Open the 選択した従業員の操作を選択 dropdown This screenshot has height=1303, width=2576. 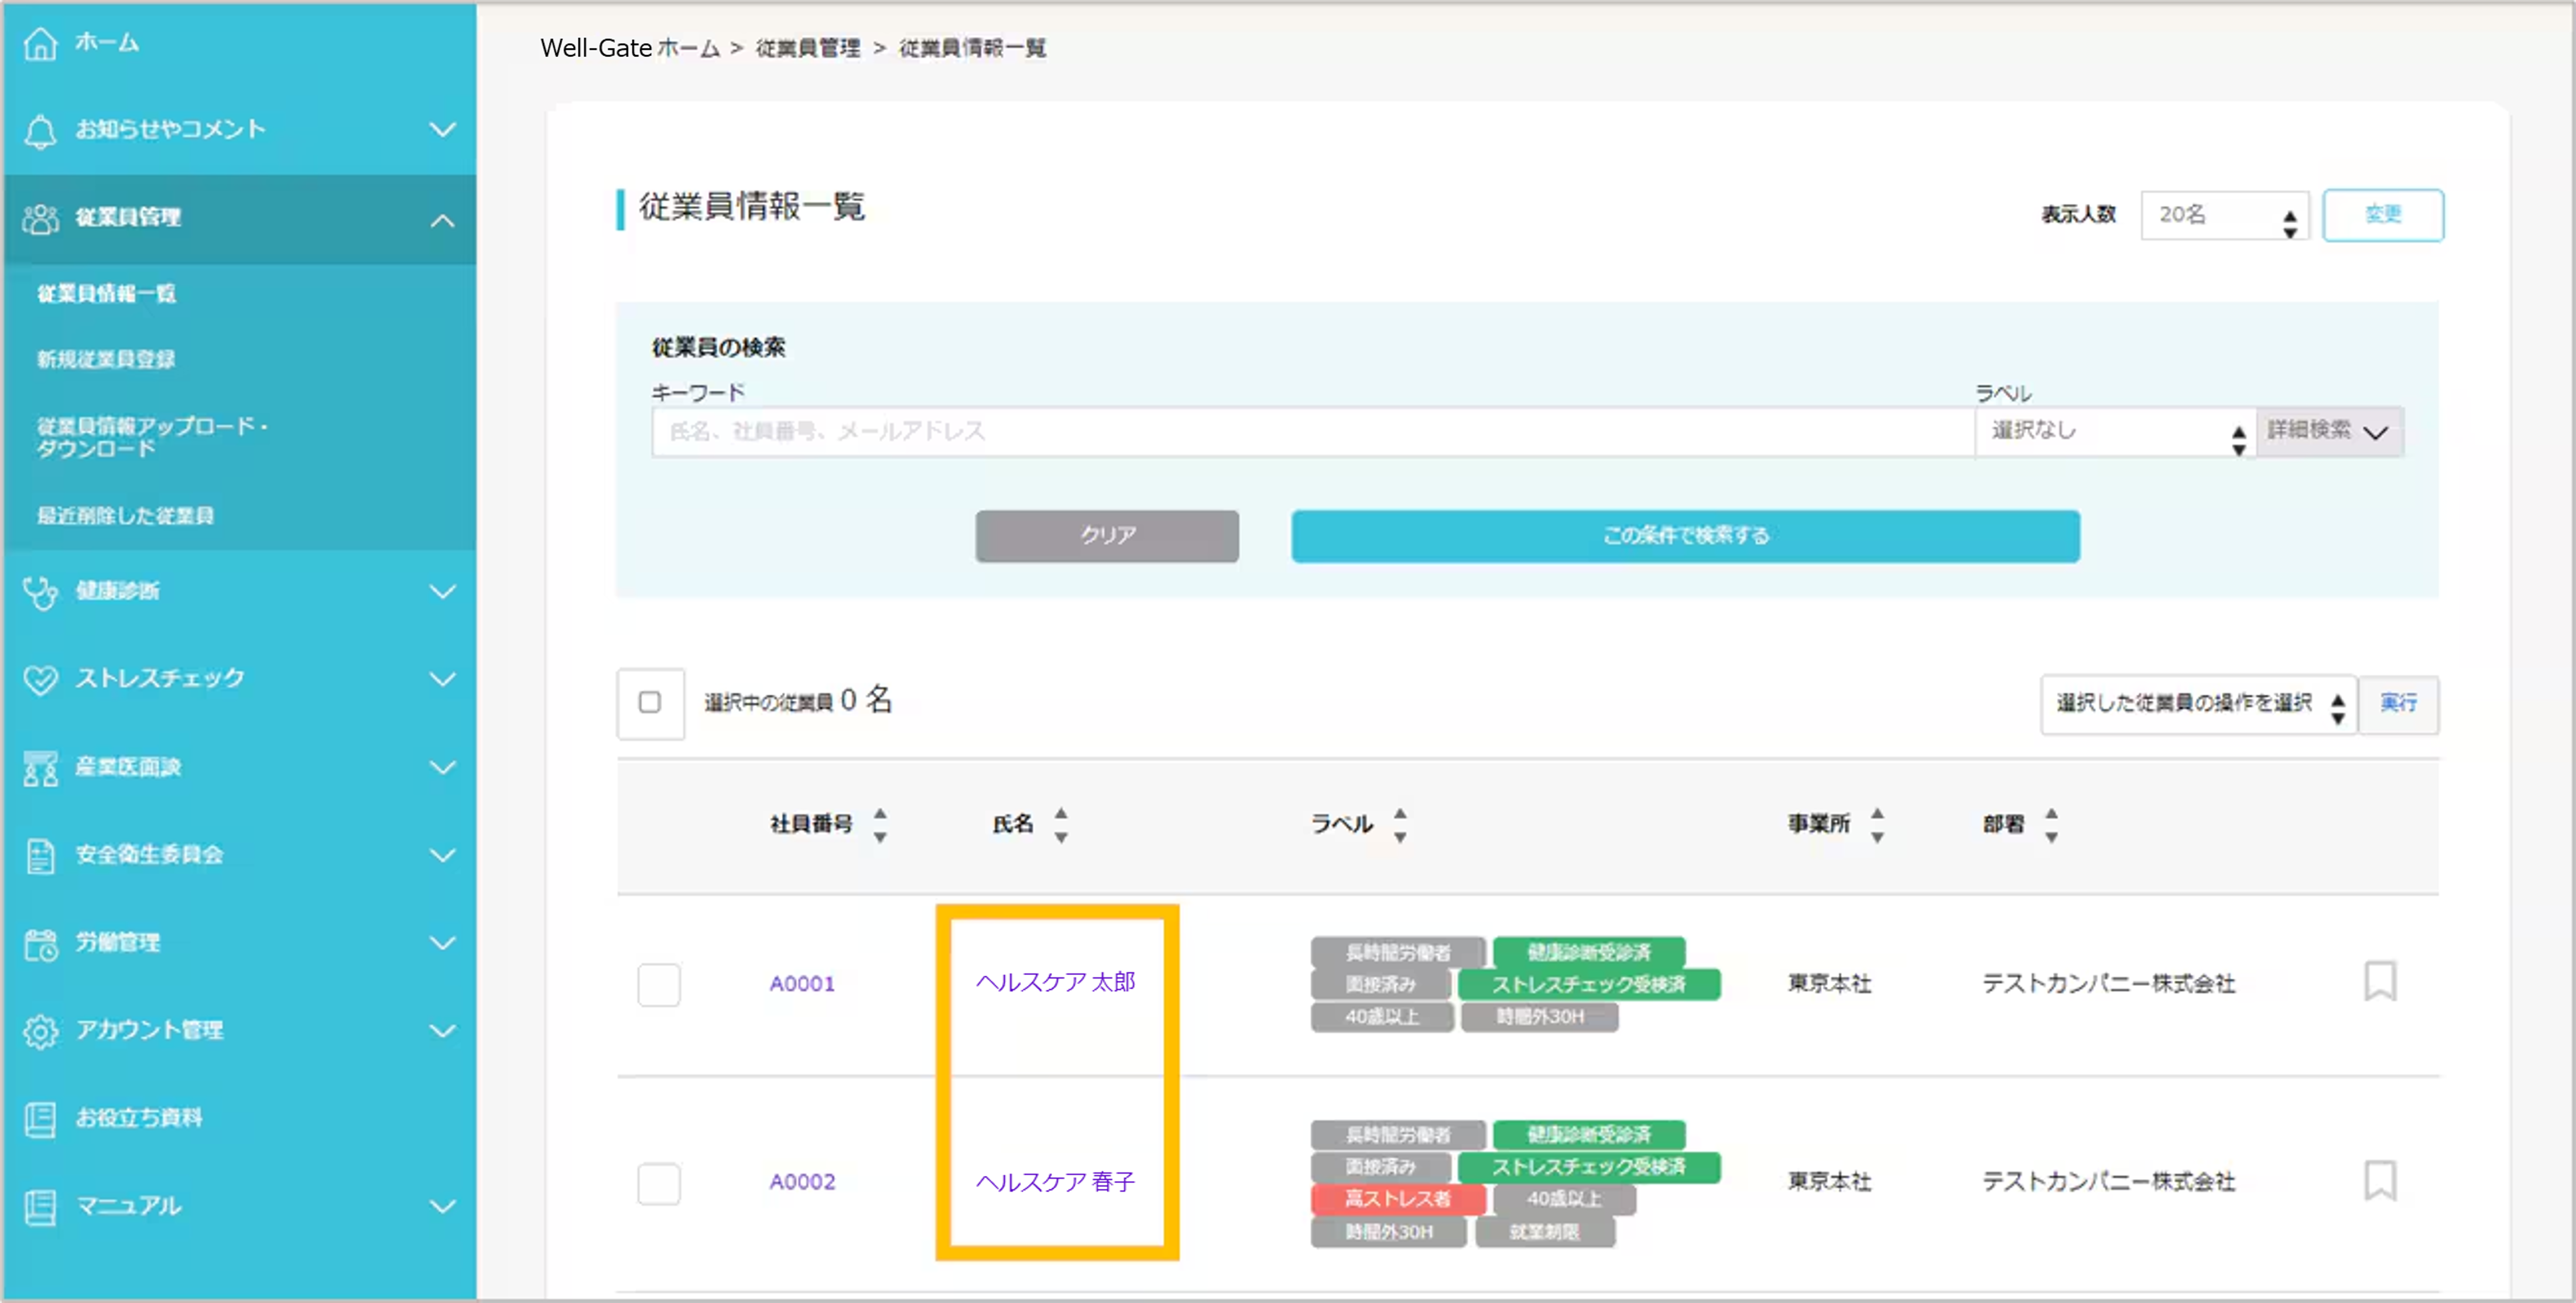(2198, 704)
